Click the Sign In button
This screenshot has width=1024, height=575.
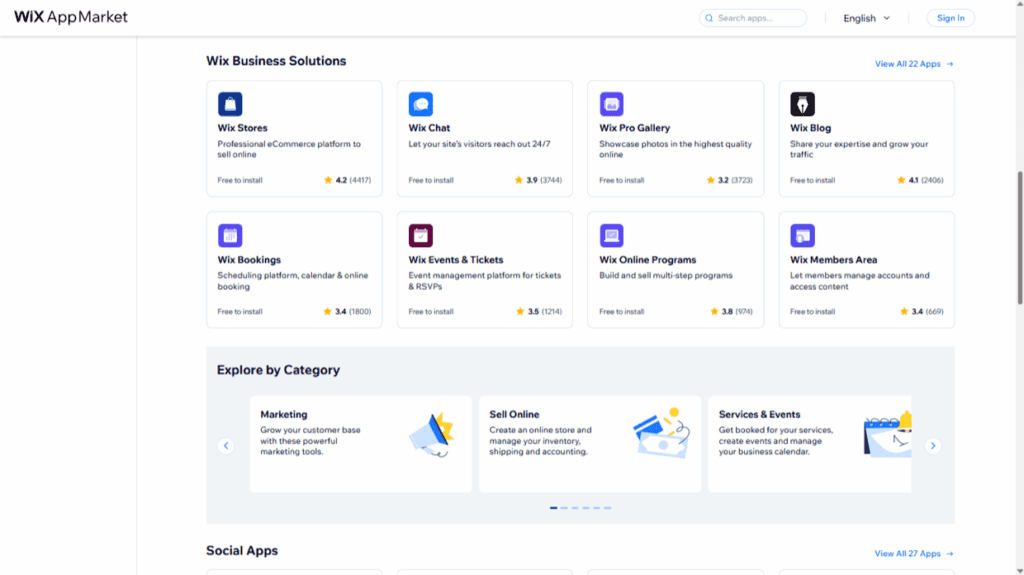pyautogui.click(x=950, y=18)
